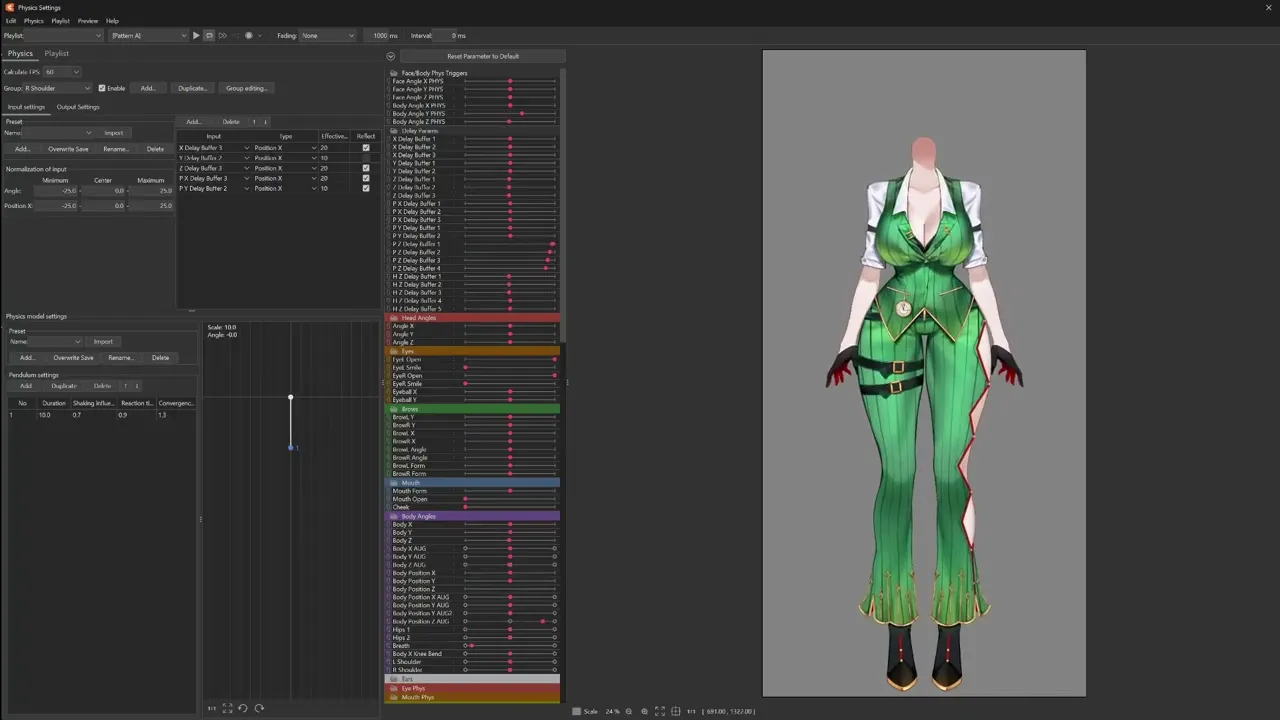Viewport: 1280px width, 720px height.
Task: Open Type dropdown for X Delay Buffer 3
Action: pyautogui.click(x=284, y=148)
